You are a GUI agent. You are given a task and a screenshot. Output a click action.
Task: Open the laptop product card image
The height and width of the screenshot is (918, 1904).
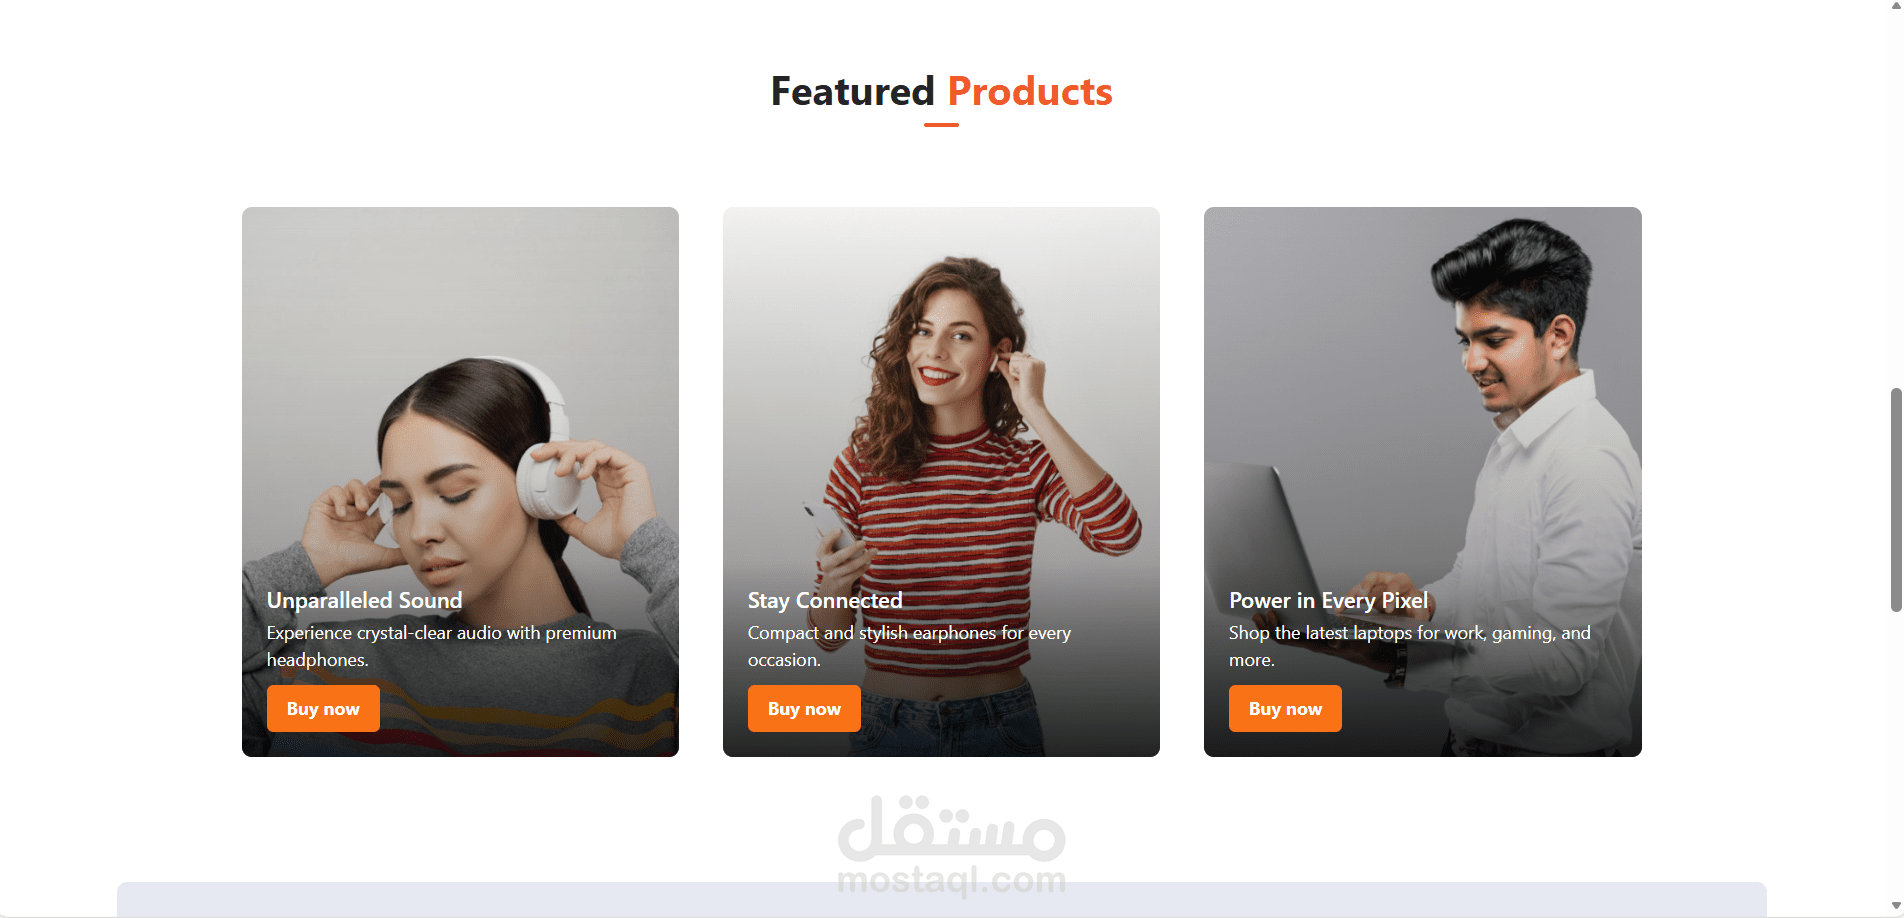(x=1422, y=400)
